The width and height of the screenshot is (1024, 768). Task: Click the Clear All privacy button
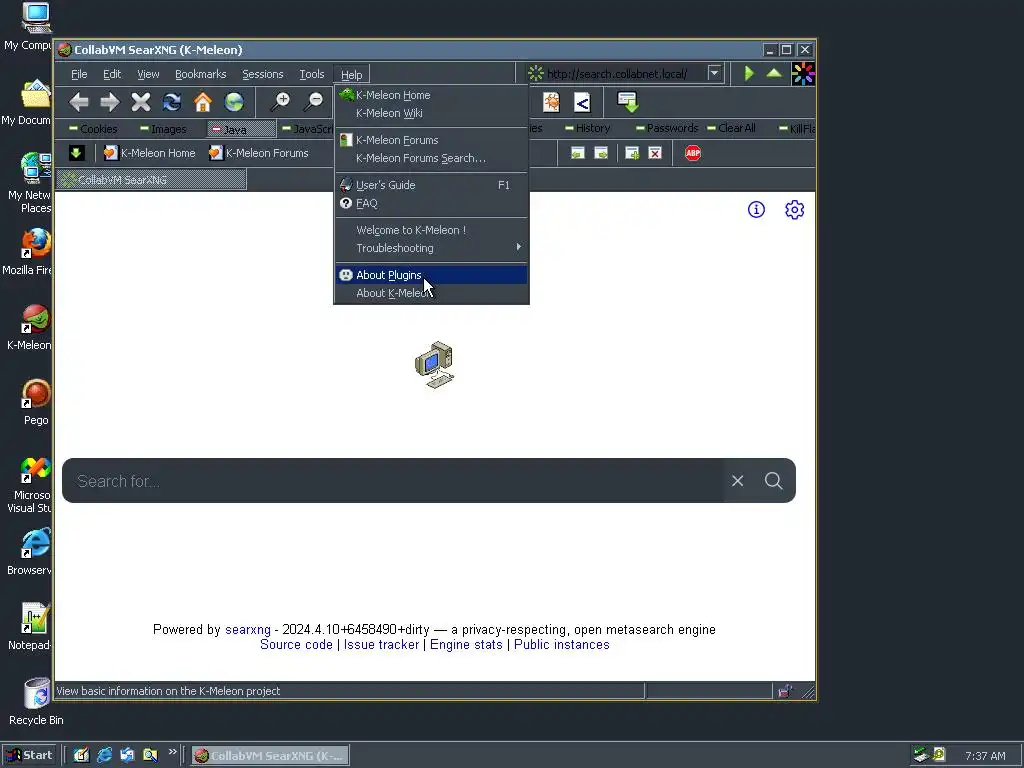pos(731,129)
